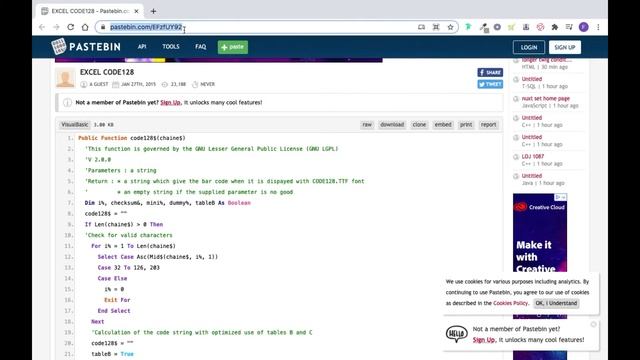Viewport: 640px width, 360px height.
Task: Open the TOOLS menu item
Action: [171, 47]
